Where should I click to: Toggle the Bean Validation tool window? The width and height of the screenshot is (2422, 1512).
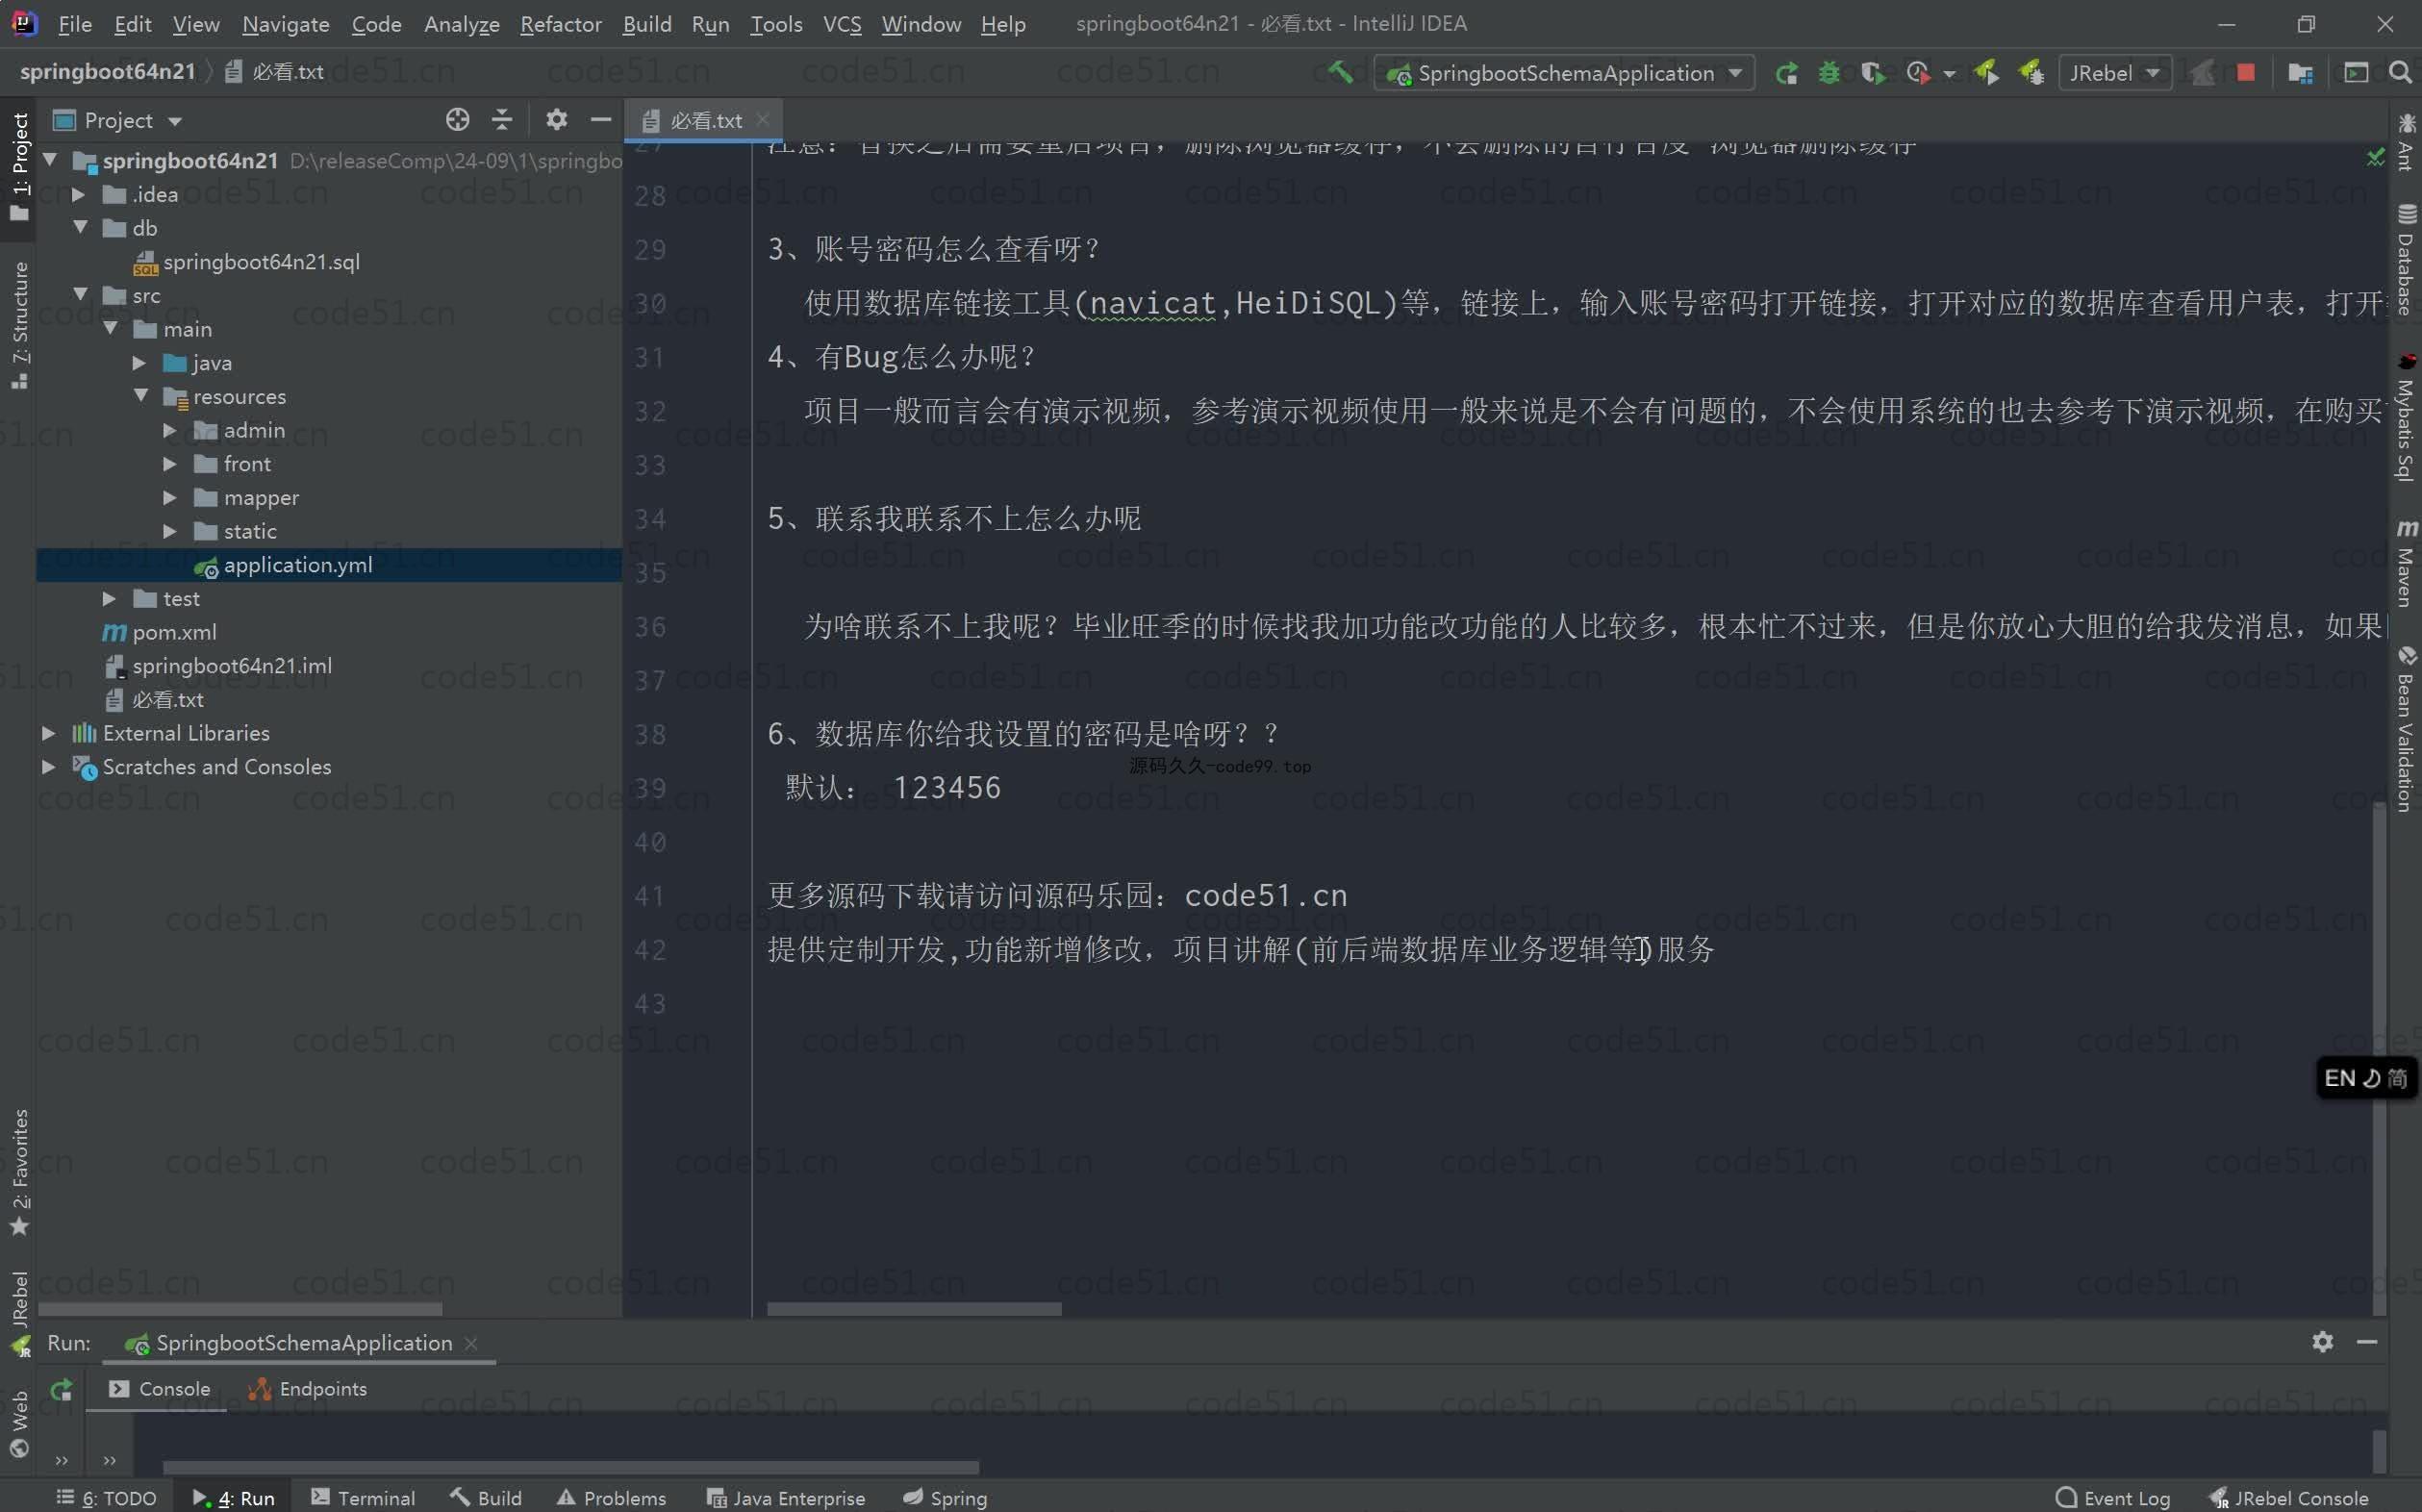(2405, 728)
